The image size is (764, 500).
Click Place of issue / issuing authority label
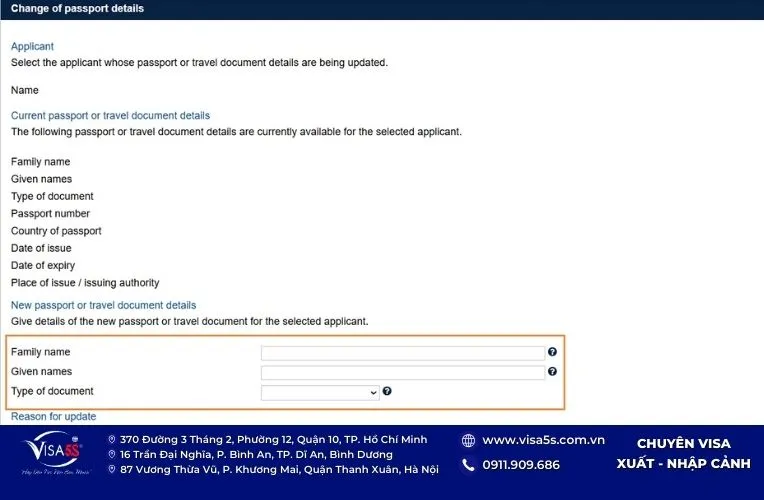pos(85,283)
